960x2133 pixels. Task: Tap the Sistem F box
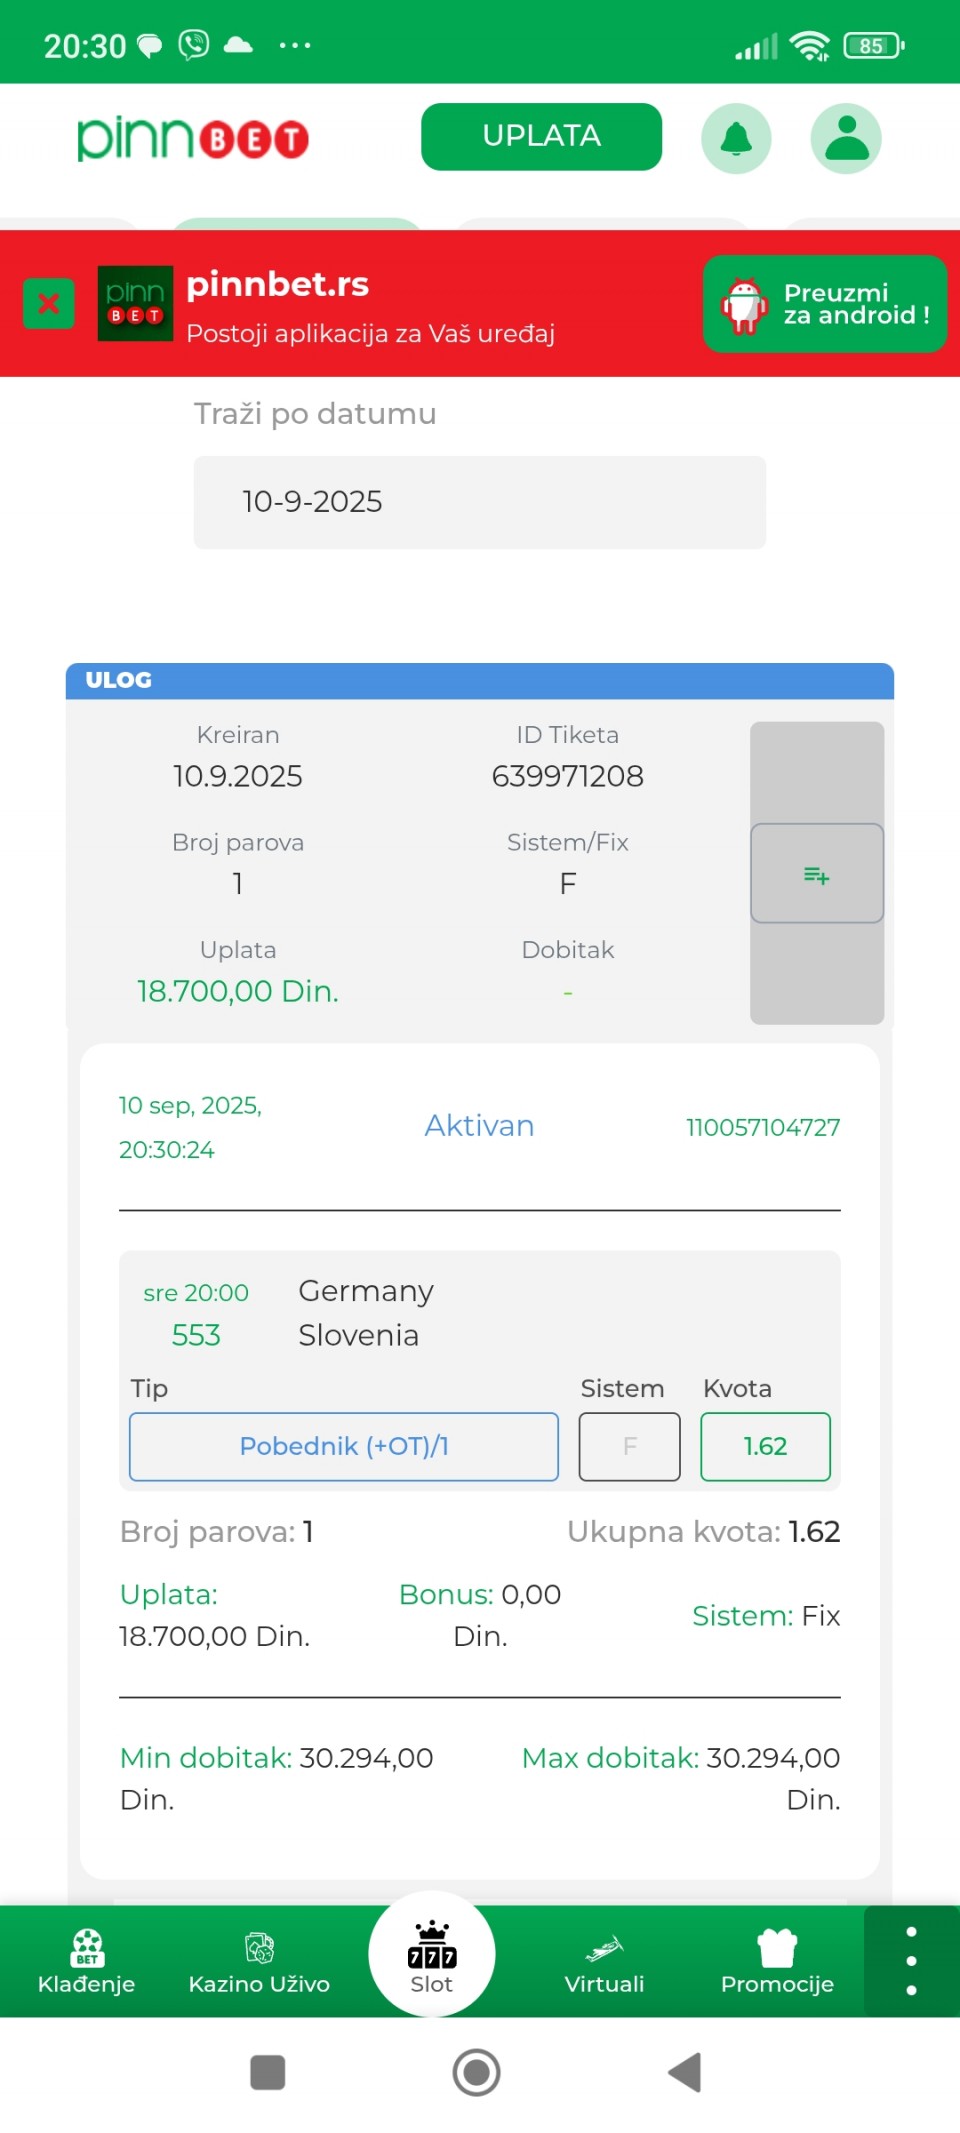tap(630, 1446)
